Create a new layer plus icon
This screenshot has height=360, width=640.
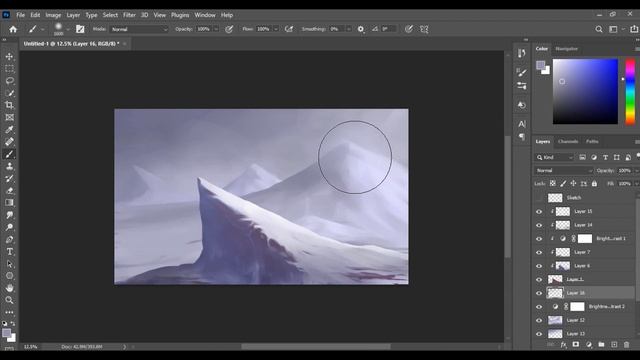[x=614, y=344]
